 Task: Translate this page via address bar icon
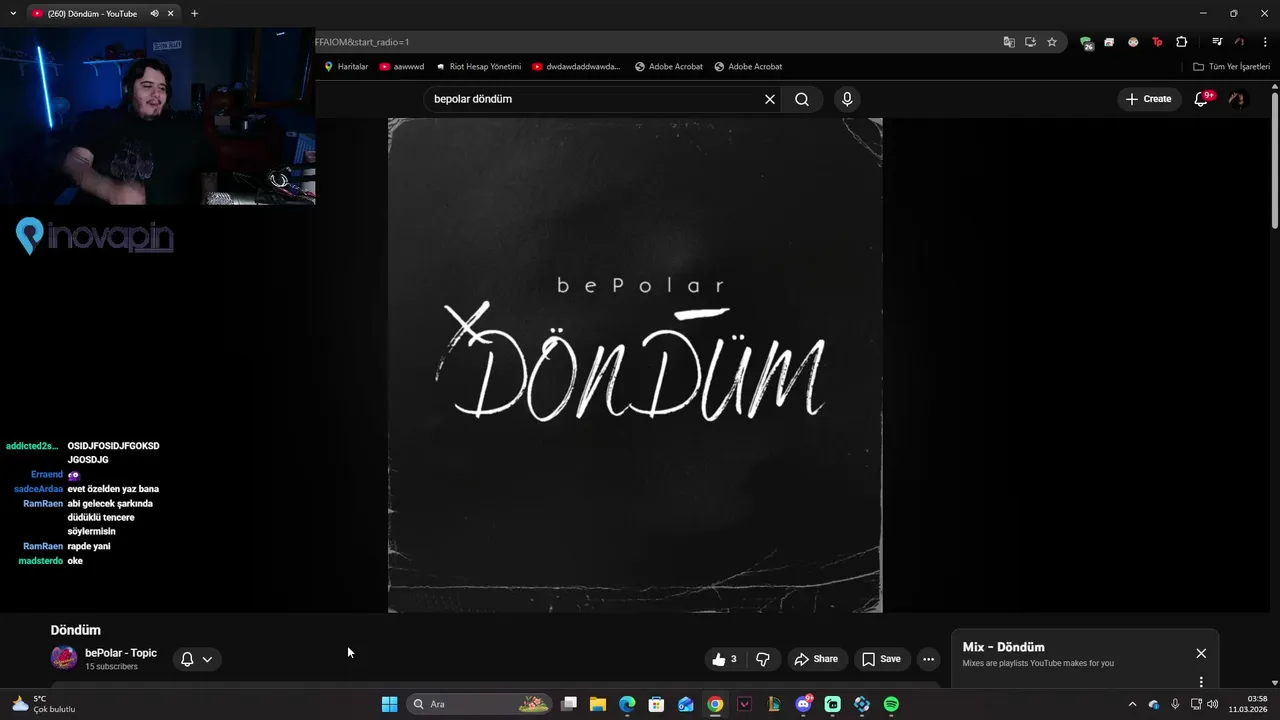(1009, 42)
